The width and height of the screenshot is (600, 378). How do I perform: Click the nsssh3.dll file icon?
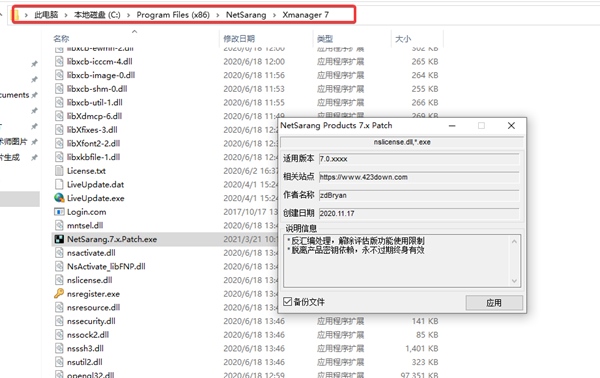click(x=59, y=348)
